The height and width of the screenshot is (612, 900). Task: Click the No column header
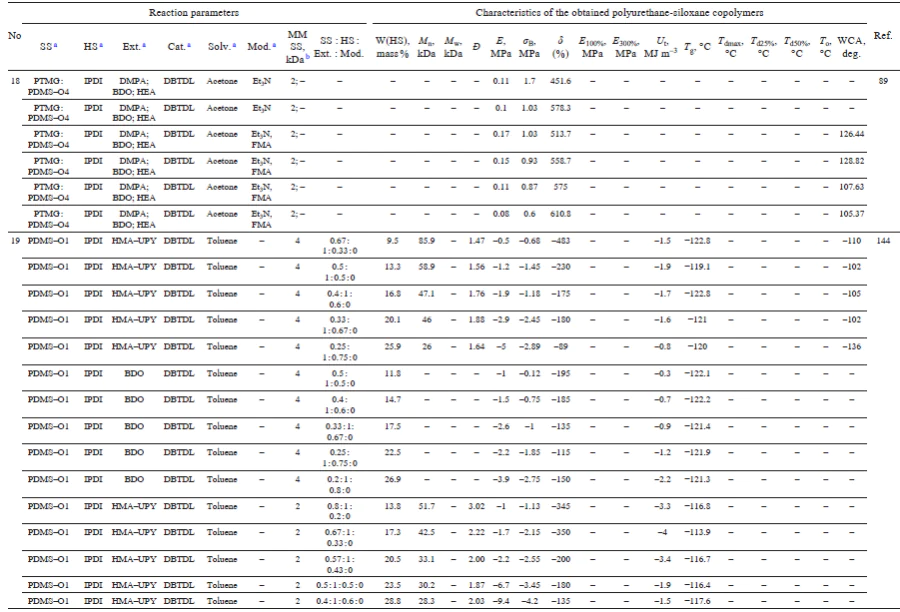(15, 36)
